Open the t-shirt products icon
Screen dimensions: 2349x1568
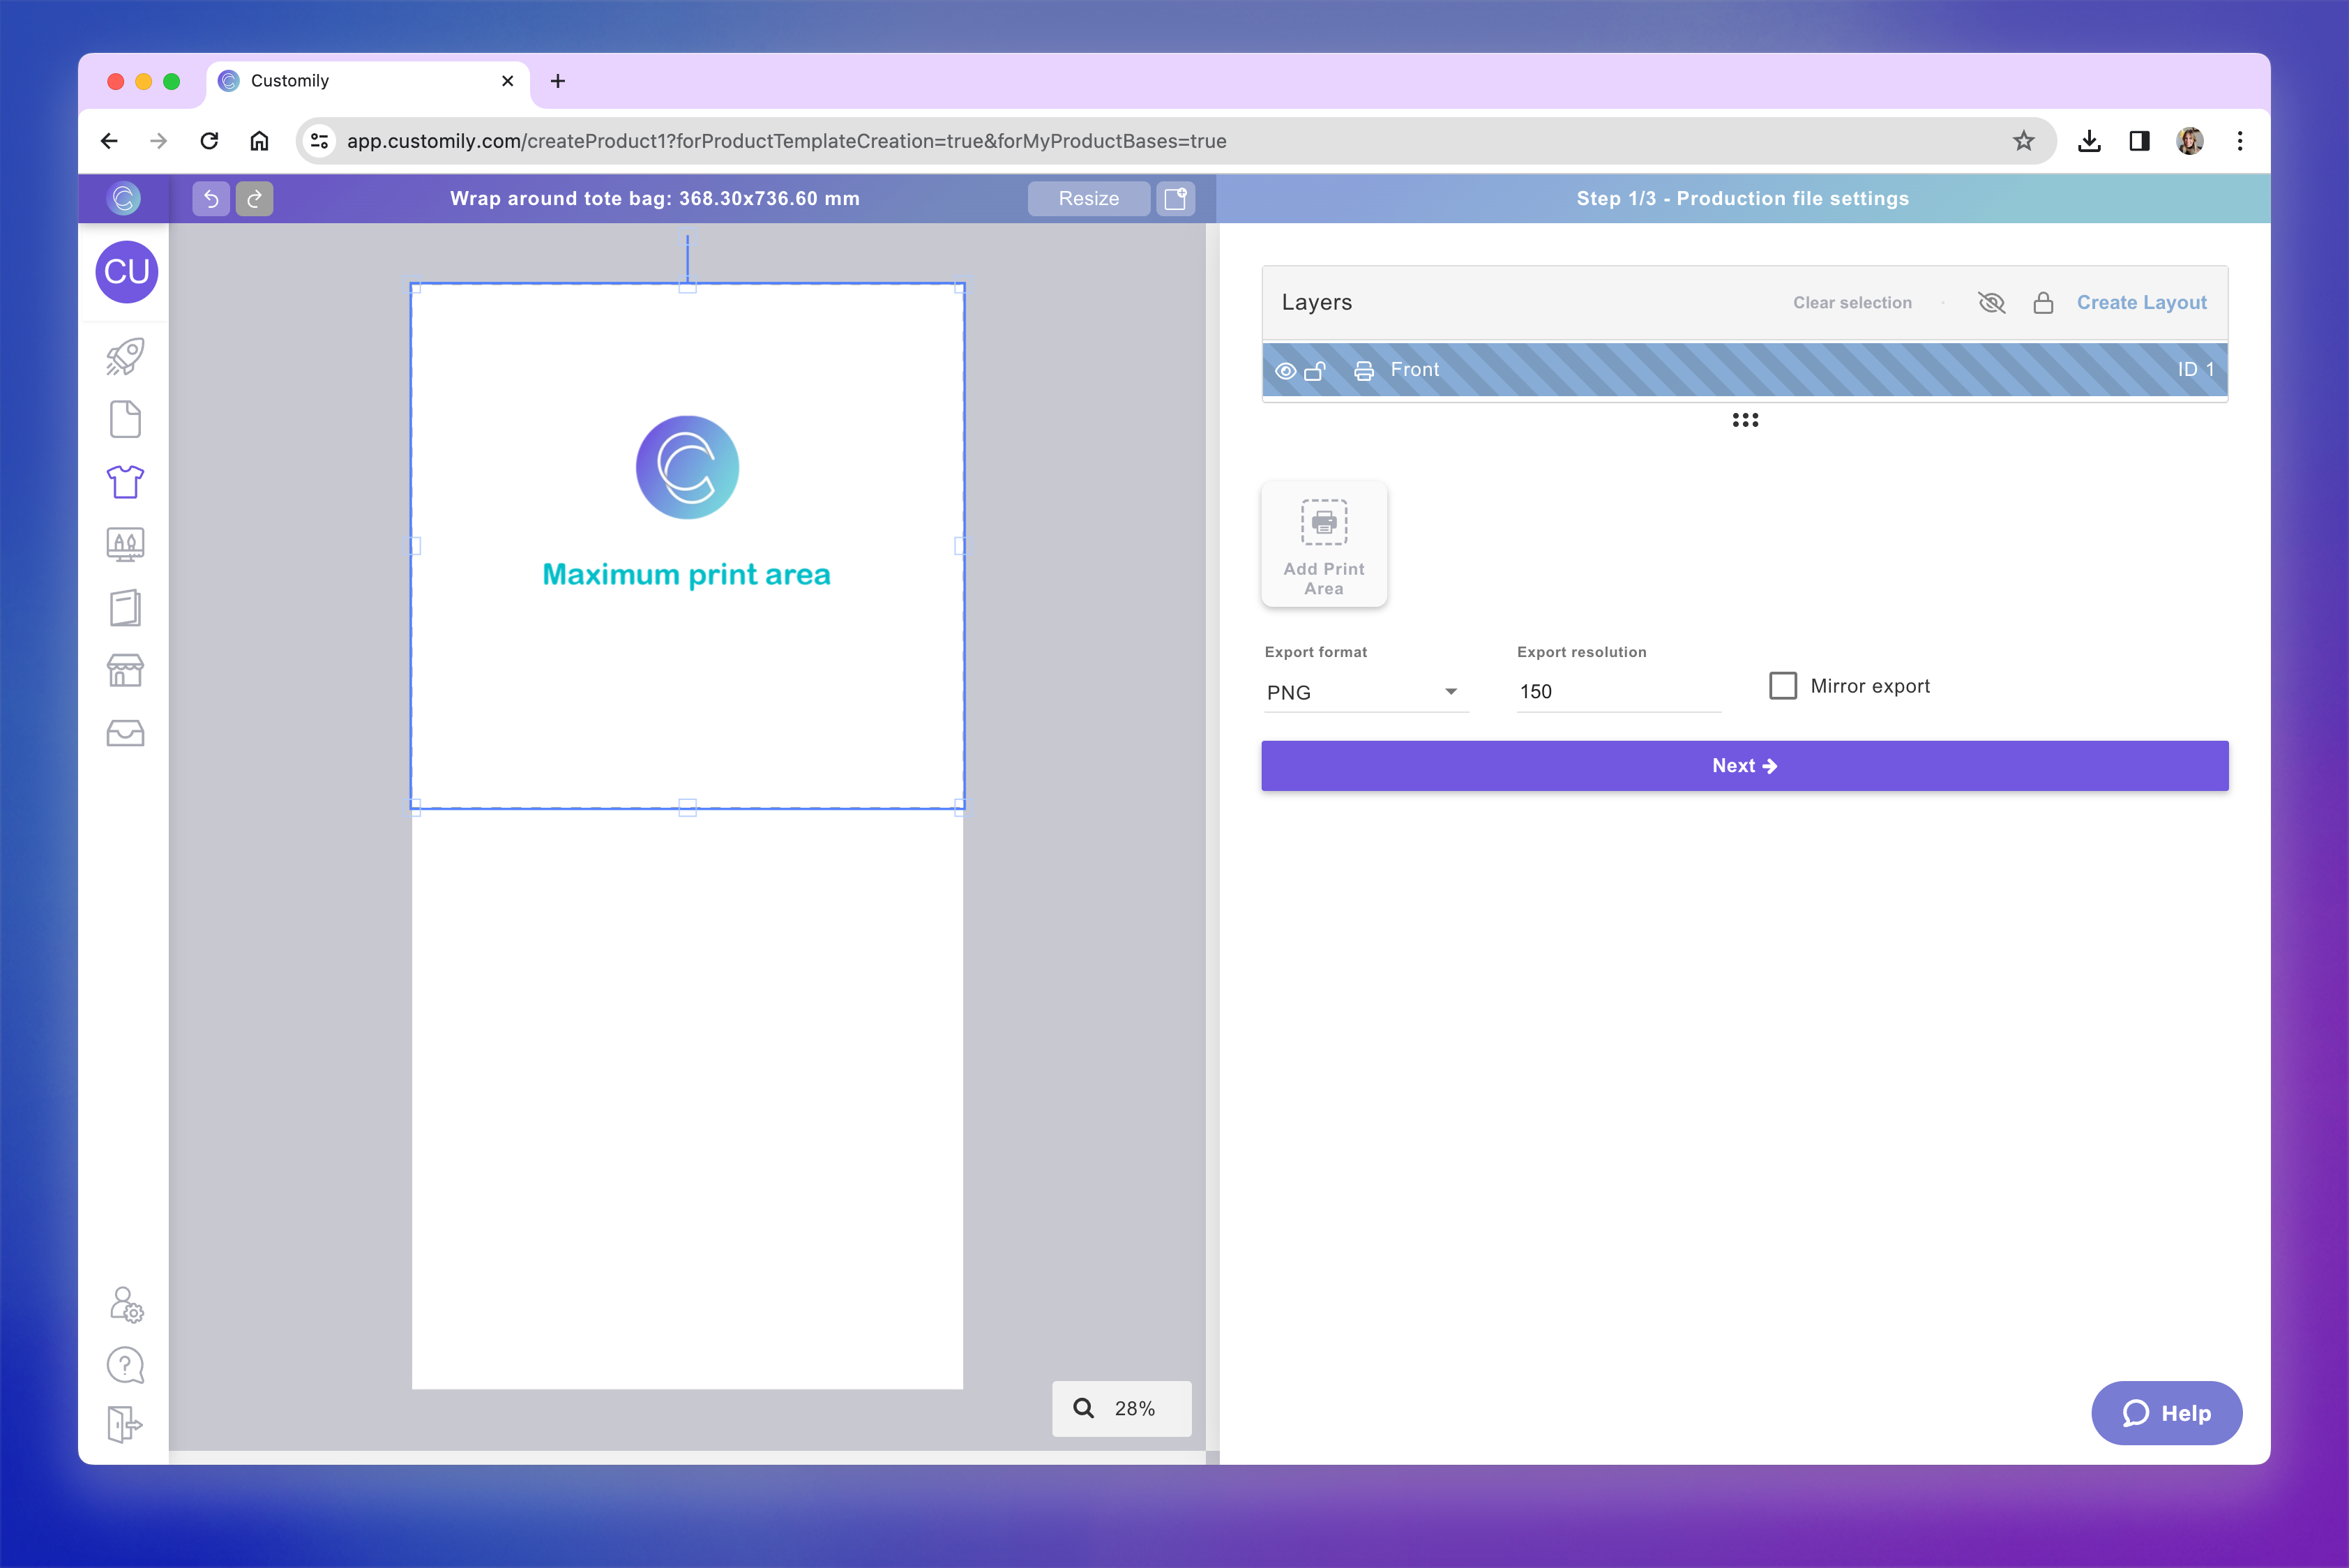[x=125, y=482]
